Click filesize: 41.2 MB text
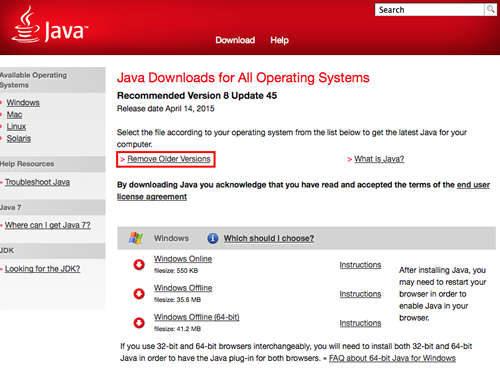This screenshot has height=373, width=500. click(177, 329)
